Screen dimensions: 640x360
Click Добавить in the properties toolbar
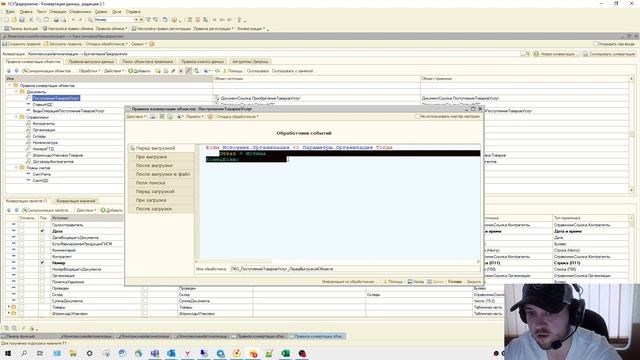(x=111, y=210)
